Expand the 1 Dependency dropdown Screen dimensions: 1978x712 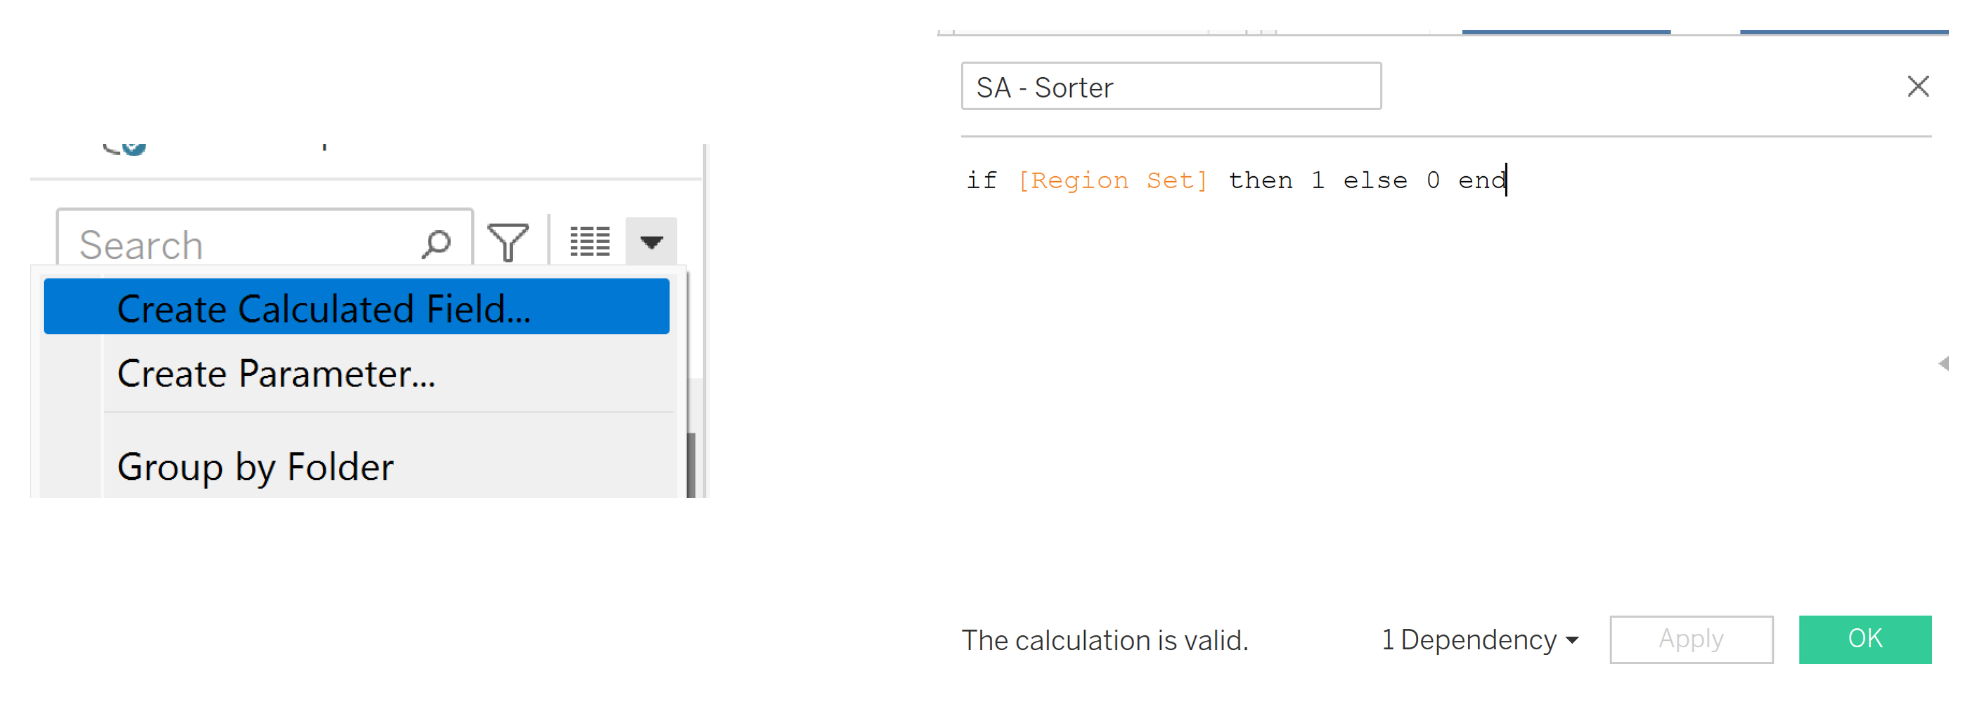click(1479, 640)
